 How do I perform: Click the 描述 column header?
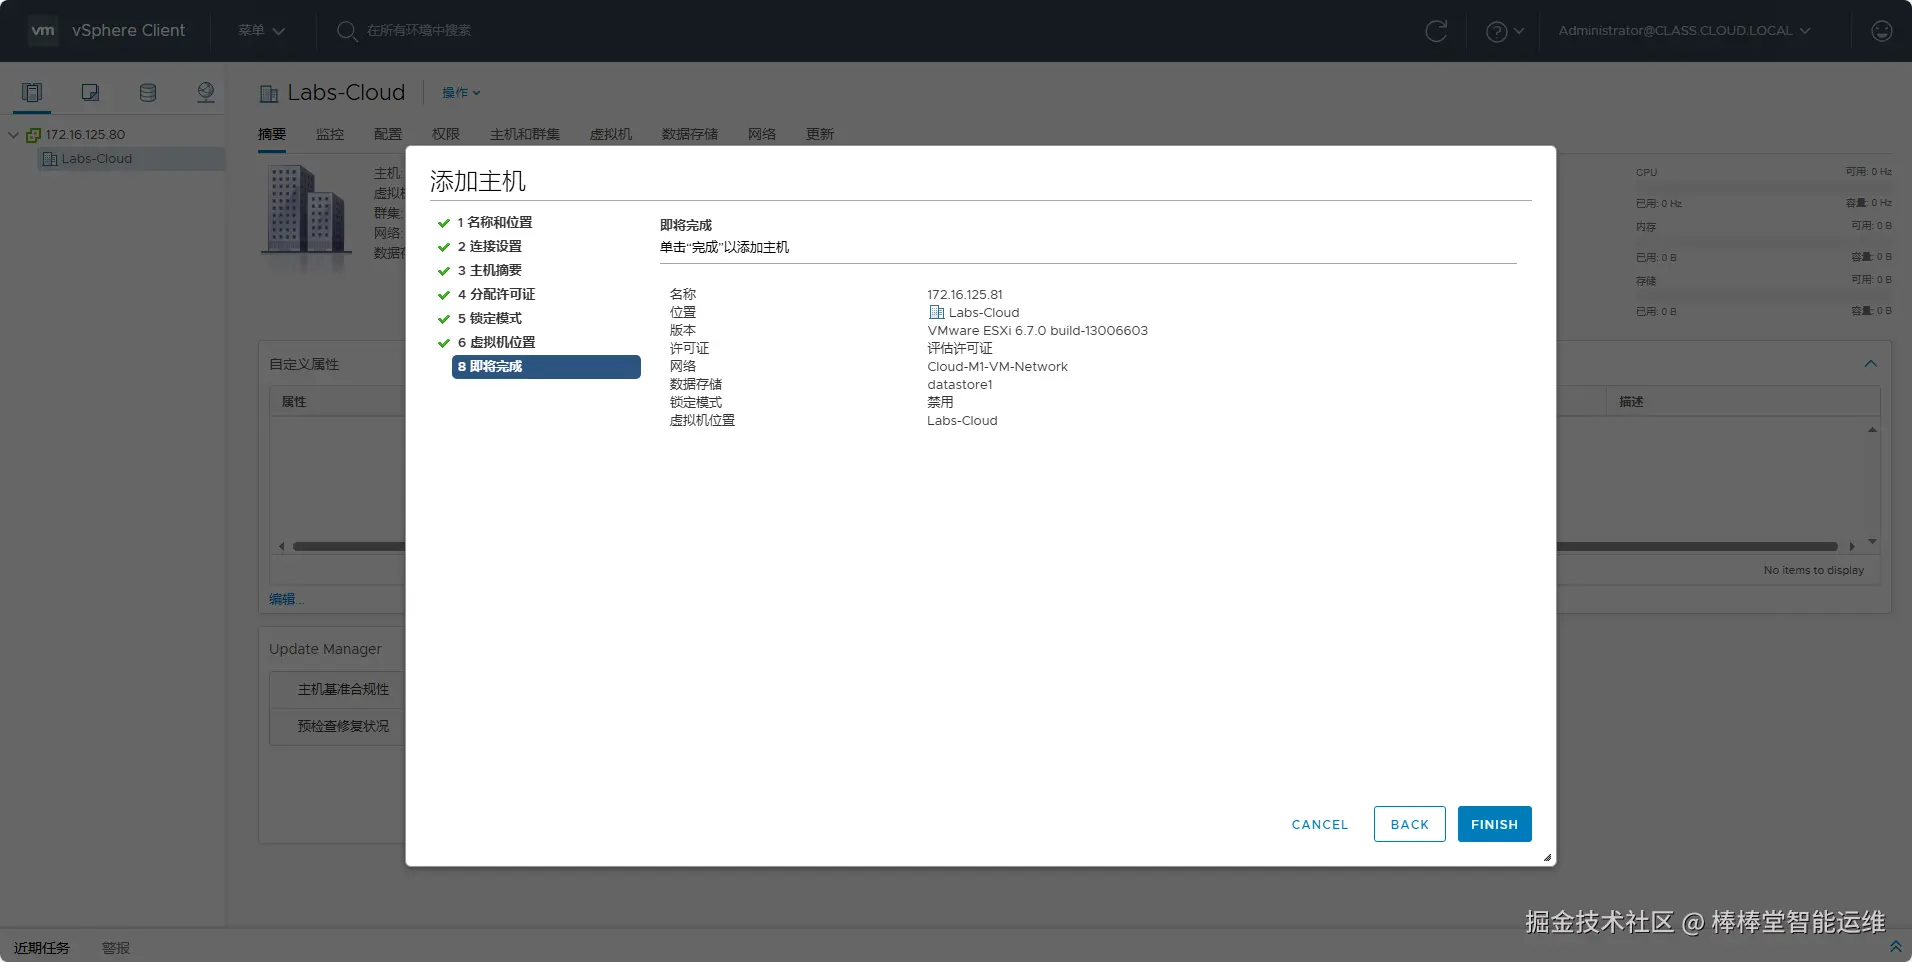[x=1631, y=402]
